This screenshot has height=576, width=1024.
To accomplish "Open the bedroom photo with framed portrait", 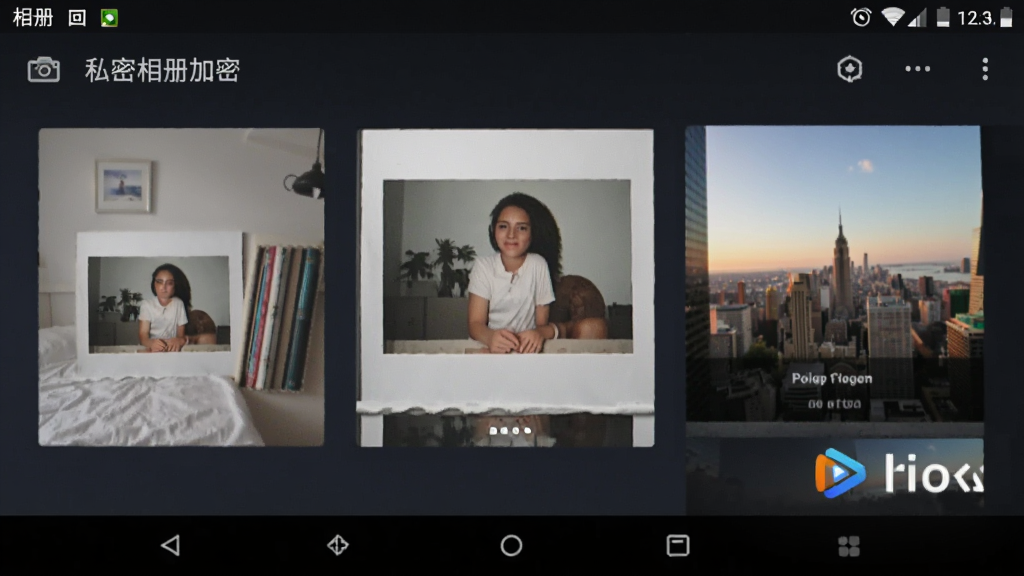I will (x=181, y=287).
